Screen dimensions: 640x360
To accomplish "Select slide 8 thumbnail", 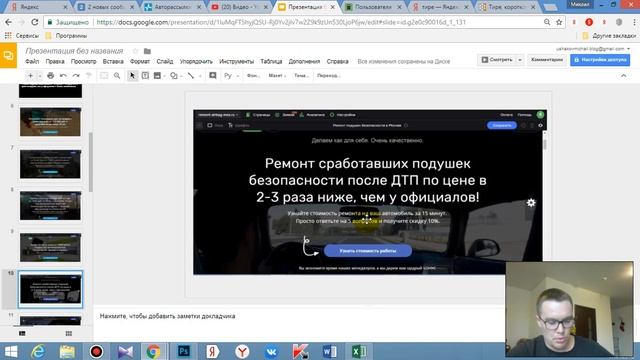I will [50, 206].
